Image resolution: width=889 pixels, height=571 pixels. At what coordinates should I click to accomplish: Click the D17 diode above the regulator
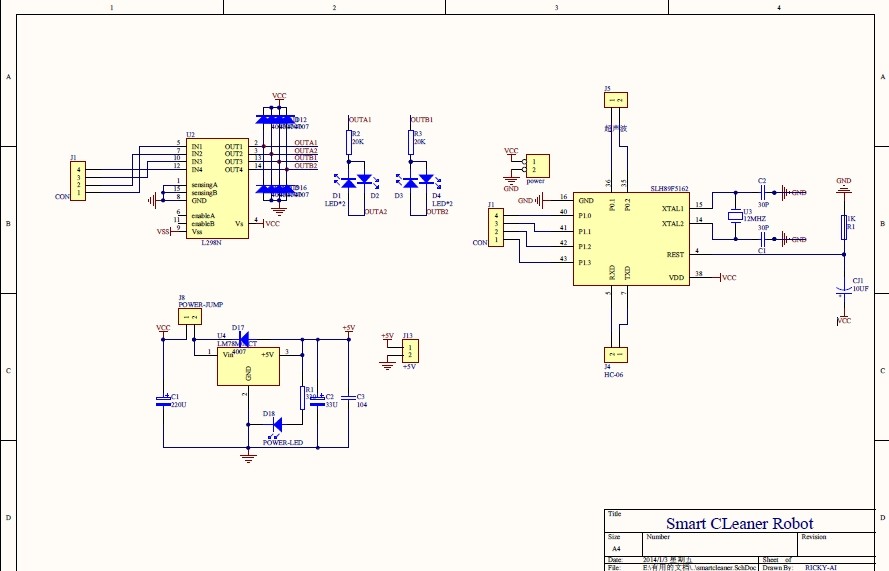click(243, 337)
